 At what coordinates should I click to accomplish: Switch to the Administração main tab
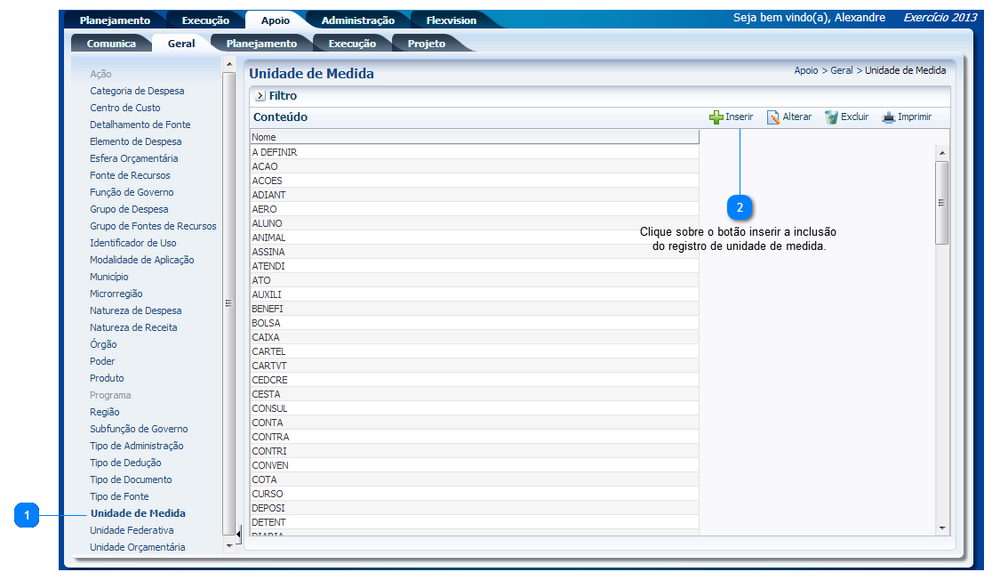point(357,20)
